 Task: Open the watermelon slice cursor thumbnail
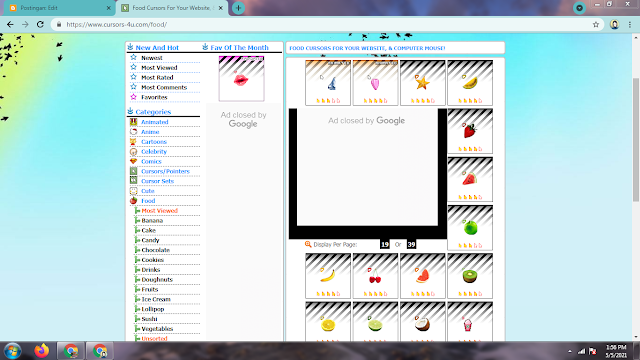coord(470,179)
